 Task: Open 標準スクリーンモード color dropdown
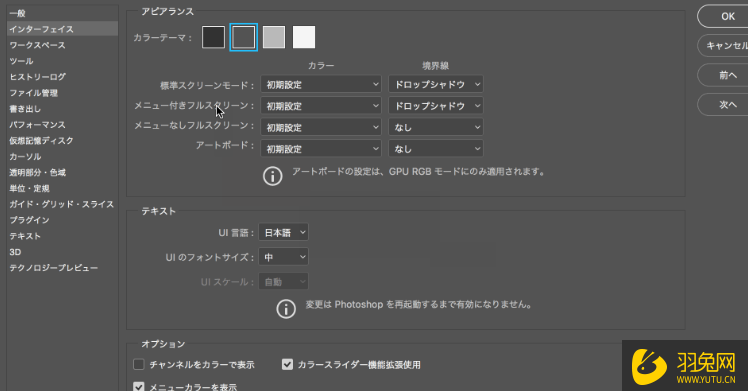(321, 84)
